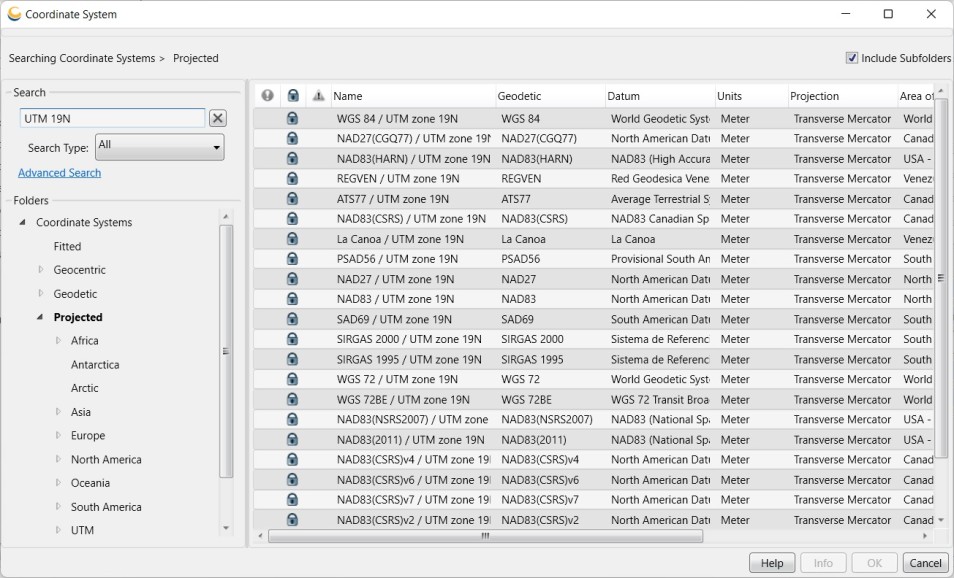The width and height of the screenshot is (954, 578).
Task: Click the lock icon beside WGS 84 / UTM zone 19N
Action: tap(293, 119)
